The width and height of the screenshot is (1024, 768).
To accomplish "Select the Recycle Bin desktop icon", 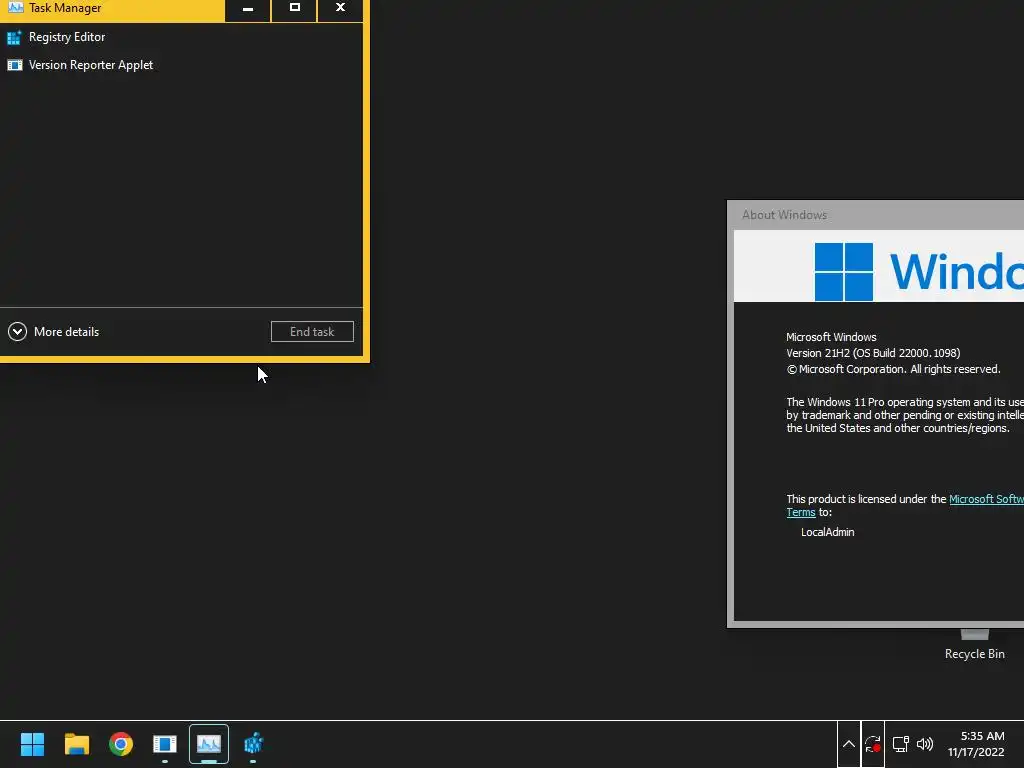I will [974, 644].
